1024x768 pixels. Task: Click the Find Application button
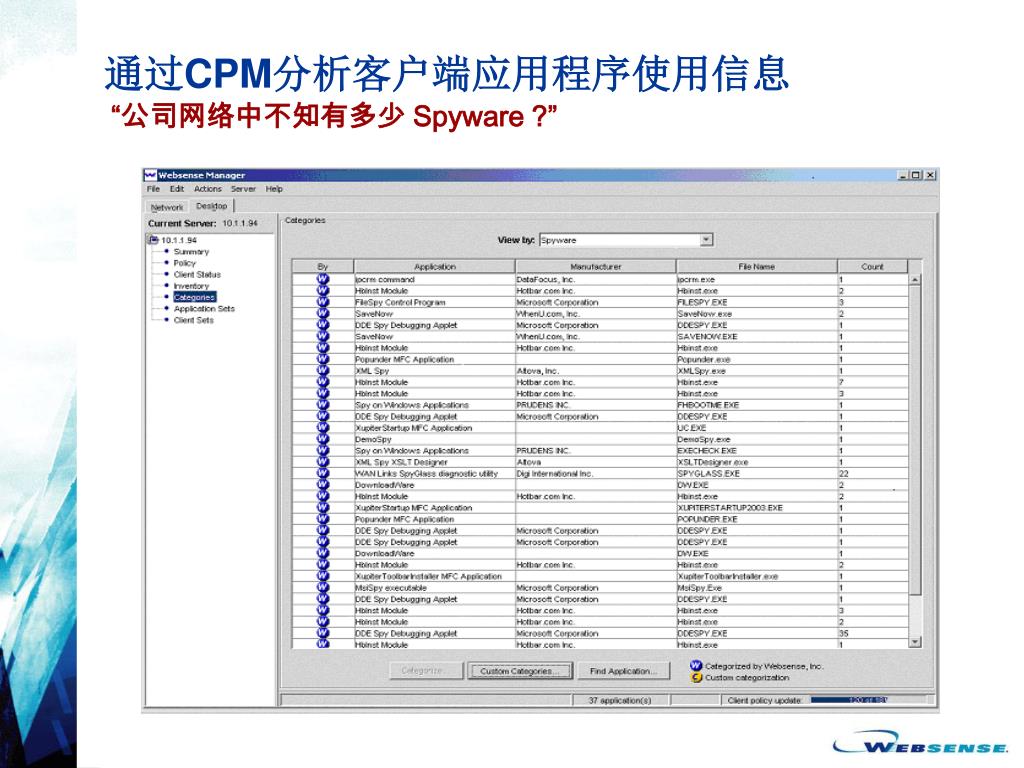pos(624,671)
